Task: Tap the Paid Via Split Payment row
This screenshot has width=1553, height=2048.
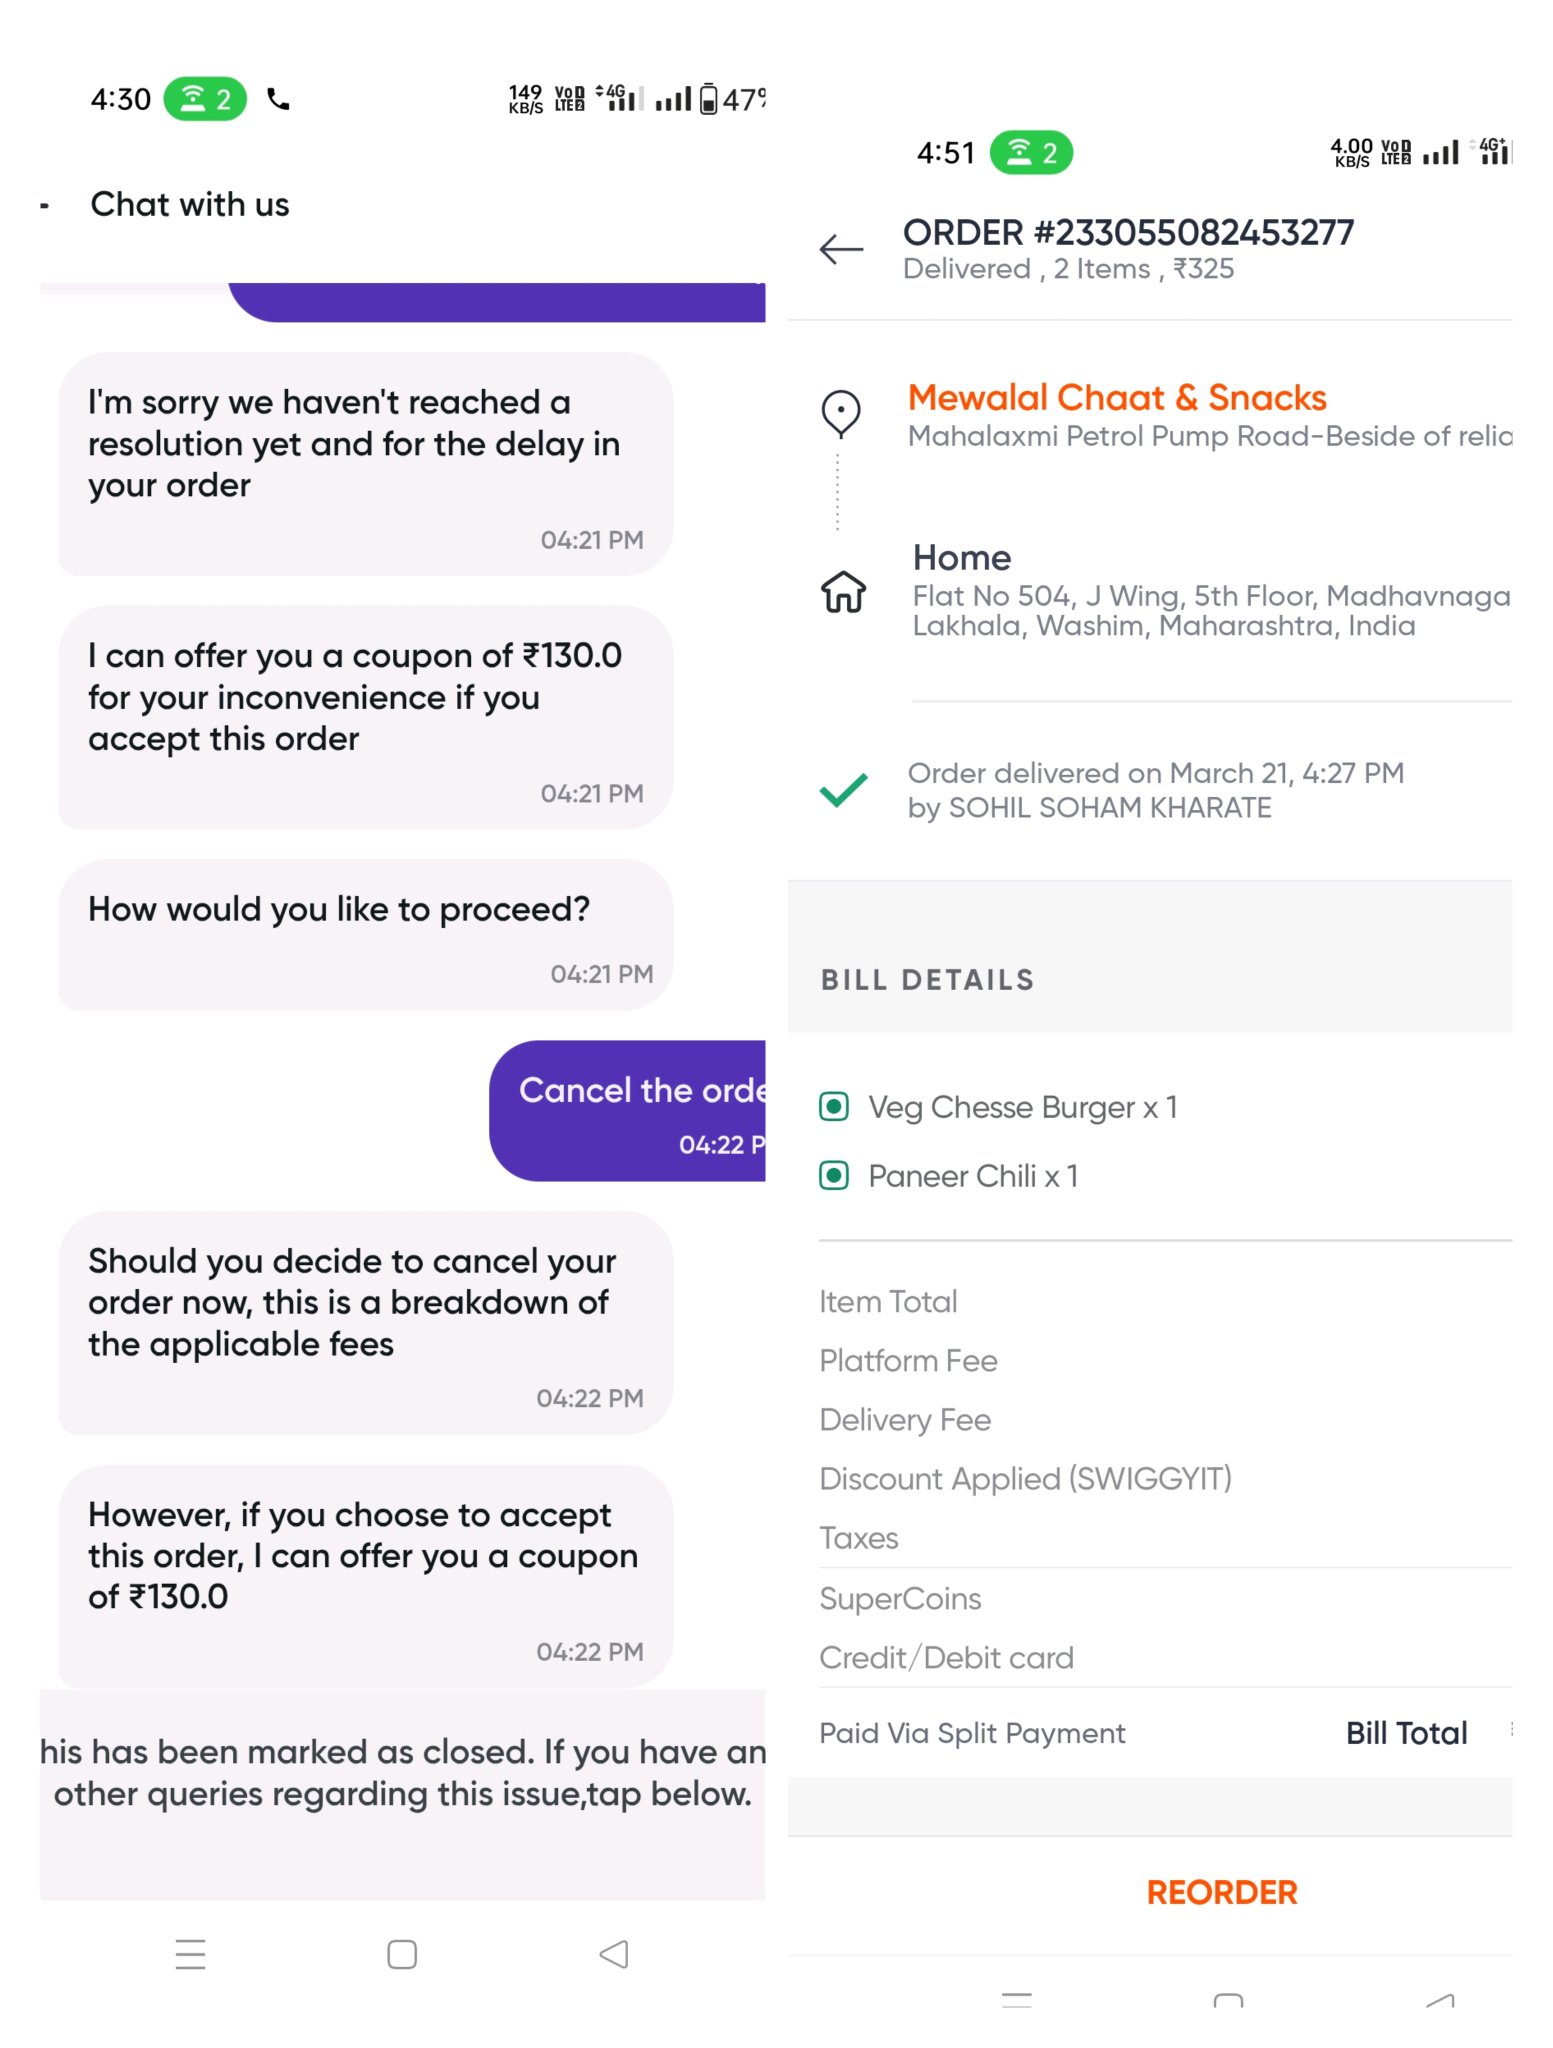Action: tap(972, 1733)
